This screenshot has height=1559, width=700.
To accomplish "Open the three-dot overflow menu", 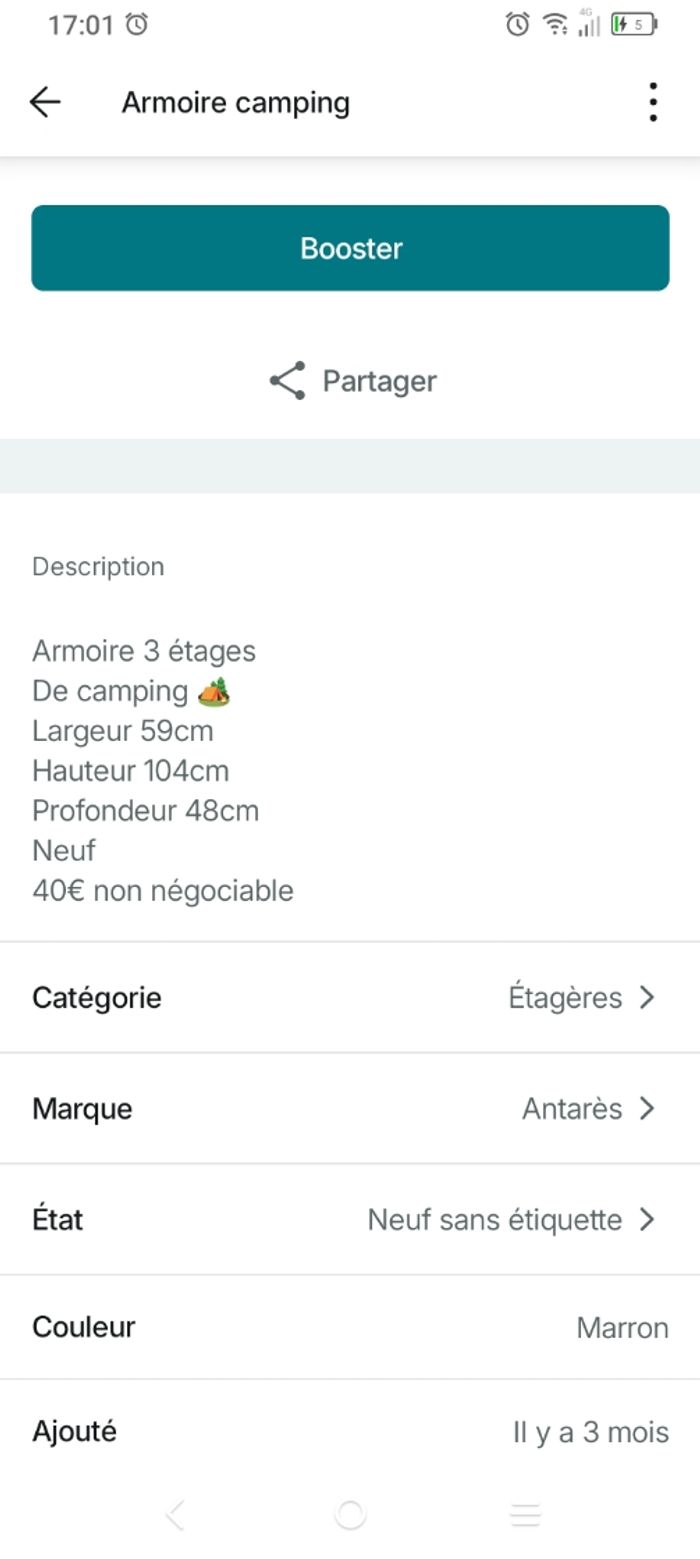I will coord(652,102).
